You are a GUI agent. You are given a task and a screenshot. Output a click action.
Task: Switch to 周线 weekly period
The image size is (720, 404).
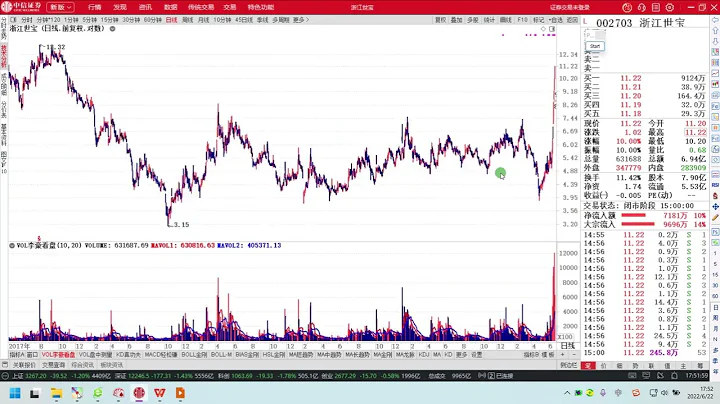click(x=187, y=20)
